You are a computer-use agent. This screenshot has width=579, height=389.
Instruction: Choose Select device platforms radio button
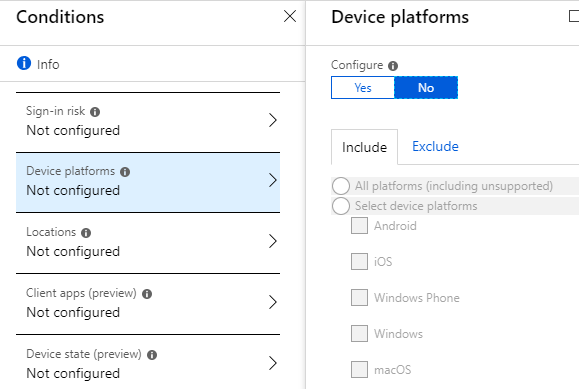pos(340,206)
